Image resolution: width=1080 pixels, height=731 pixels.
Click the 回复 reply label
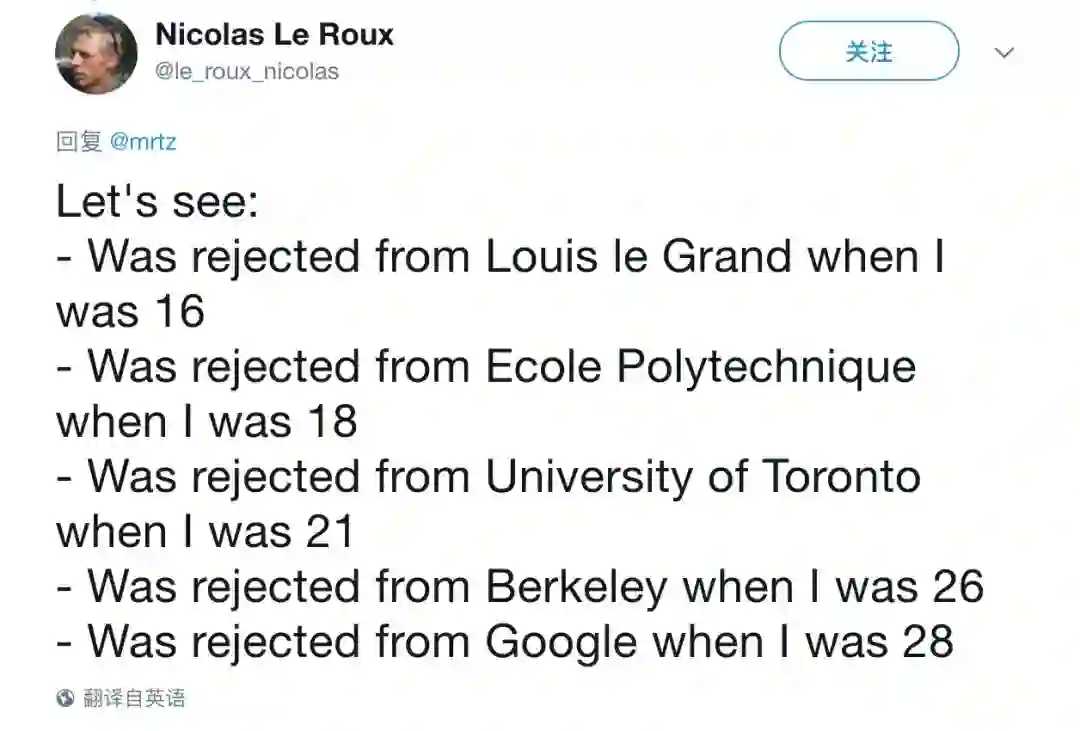pyautogui.click(x=79, y=142)
